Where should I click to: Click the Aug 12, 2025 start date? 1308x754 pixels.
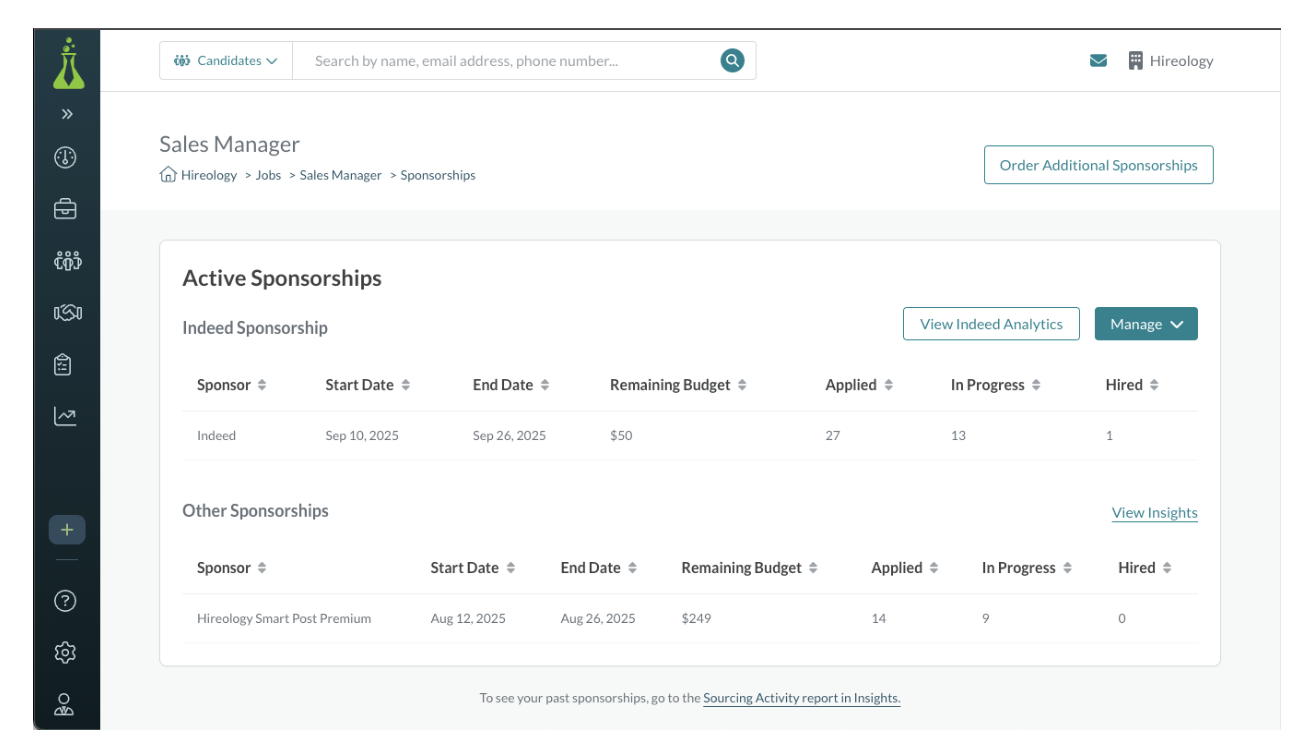pyautogui.click(x=468, y=619)
